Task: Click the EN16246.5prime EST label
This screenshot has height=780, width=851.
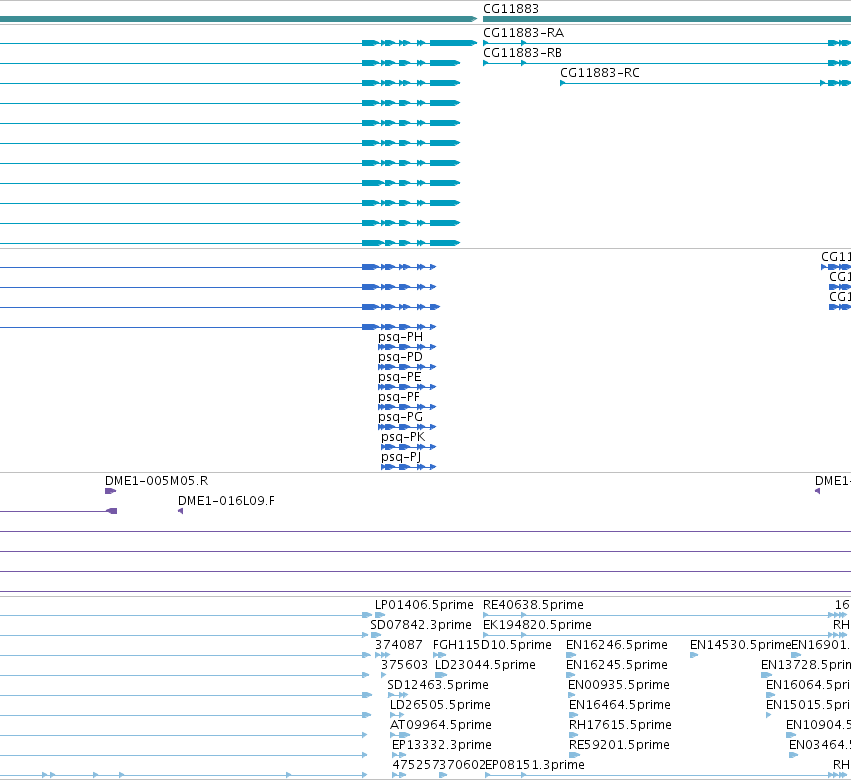Action: pyautogui.click(x=617, y=645)
